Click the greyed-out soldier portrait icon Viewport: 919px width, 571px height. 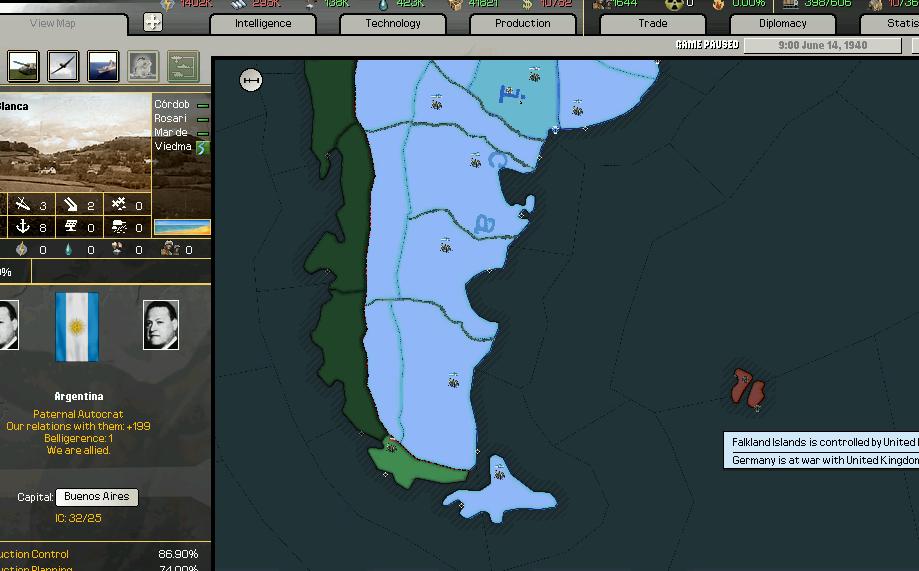pos(143,67)
